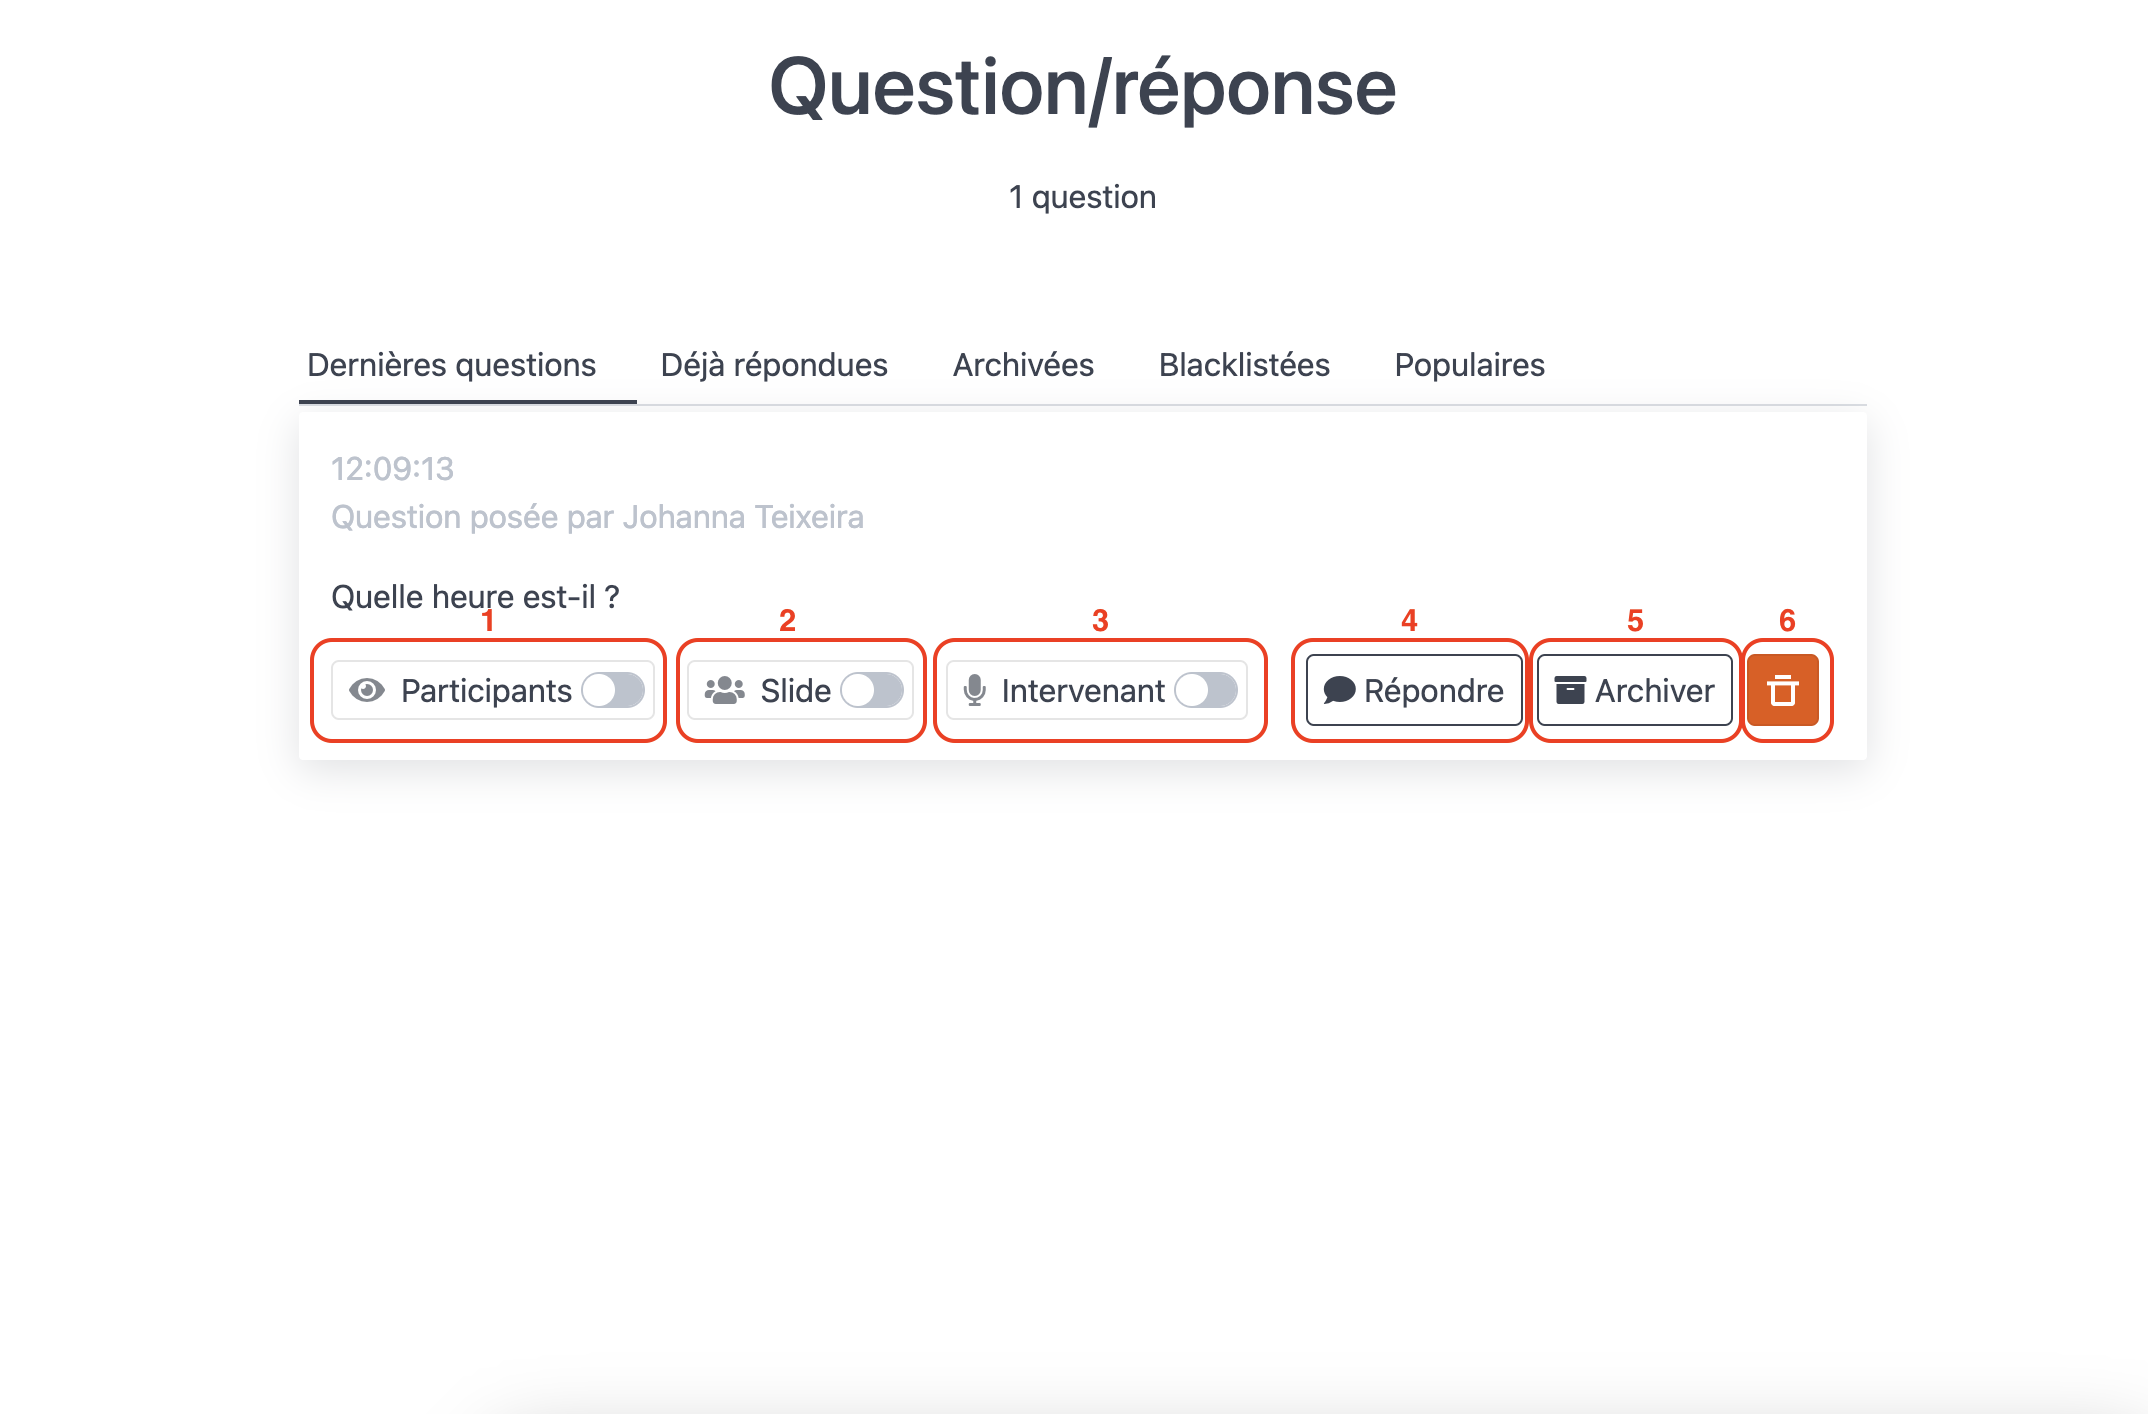Click the "1 question" counter text
Screen dimensions: 2148x1414
pos(1082,197)
